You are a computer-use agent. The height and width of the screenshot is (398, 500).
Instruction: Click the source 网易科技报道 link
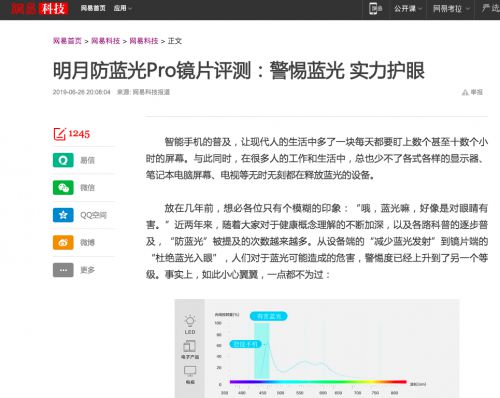click(151, 92)
